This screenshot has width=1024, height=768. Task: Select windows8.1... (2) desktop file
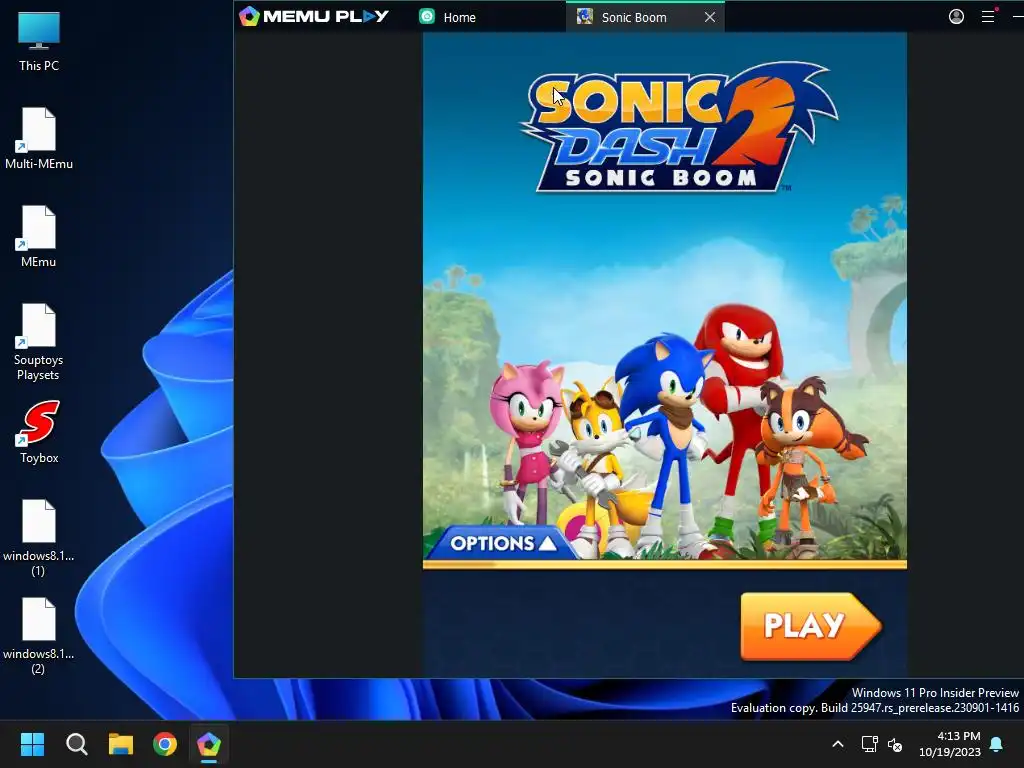pos(39,636)
